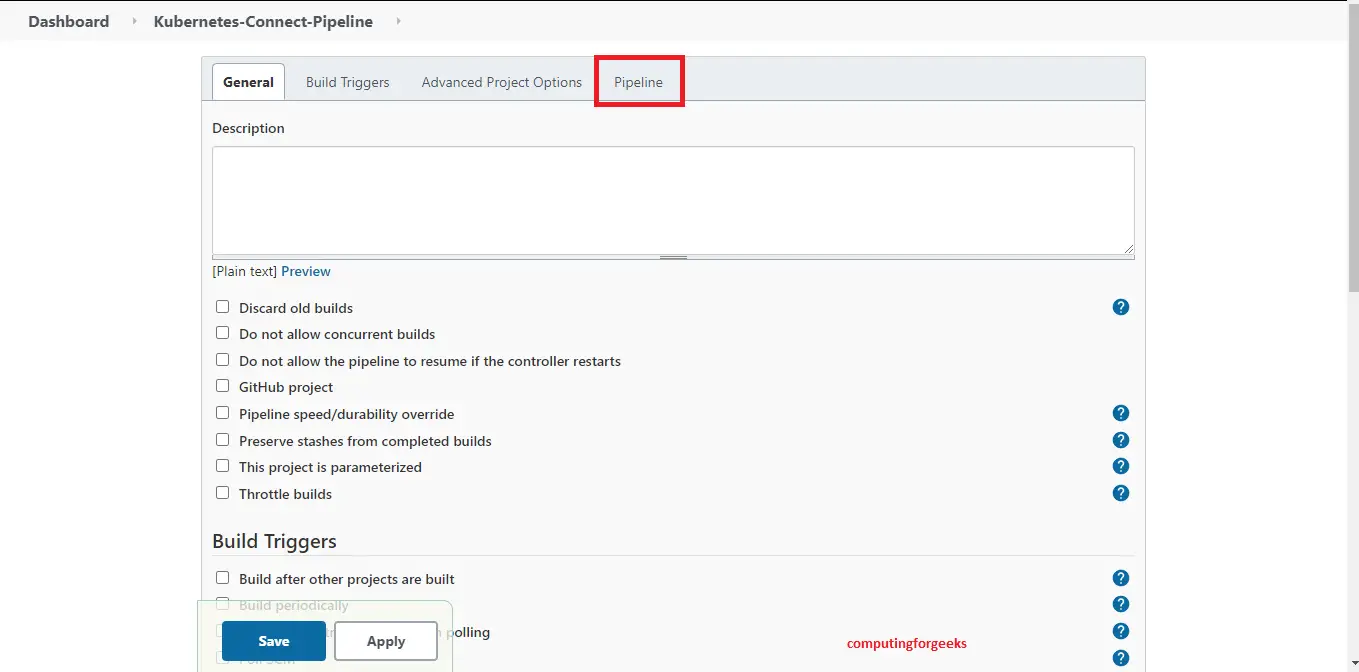
Task: Switch to the Pipeline tab
Action: pyautogui.click(x=638, y=82)
